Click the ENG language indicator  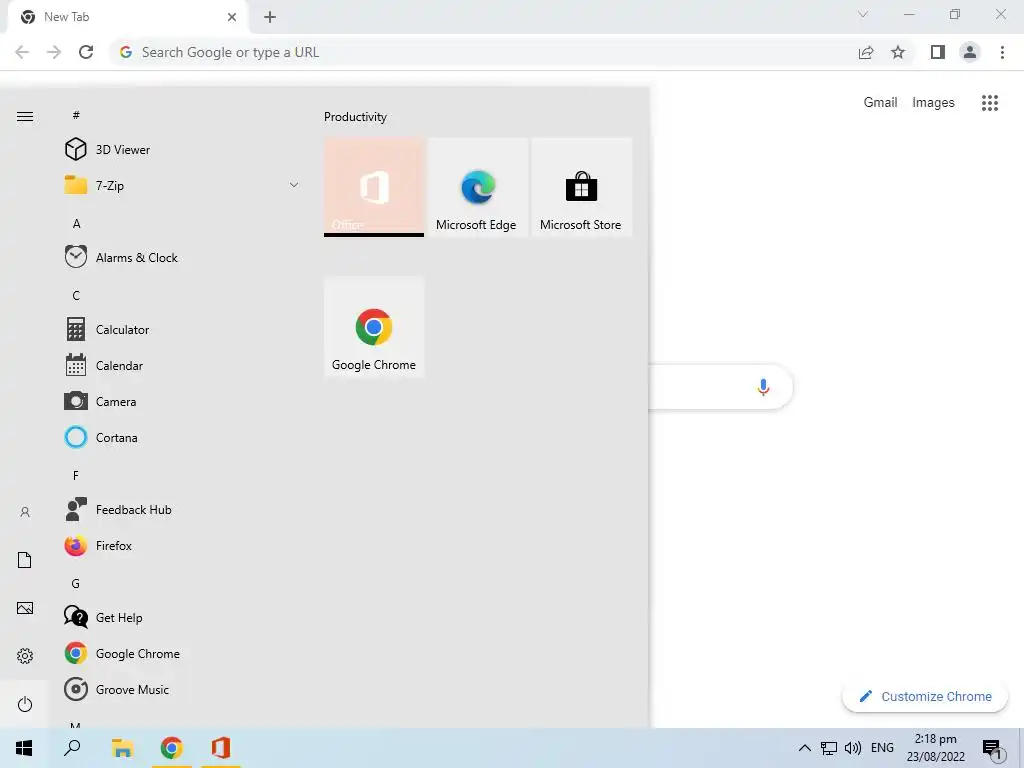[882, 748]
